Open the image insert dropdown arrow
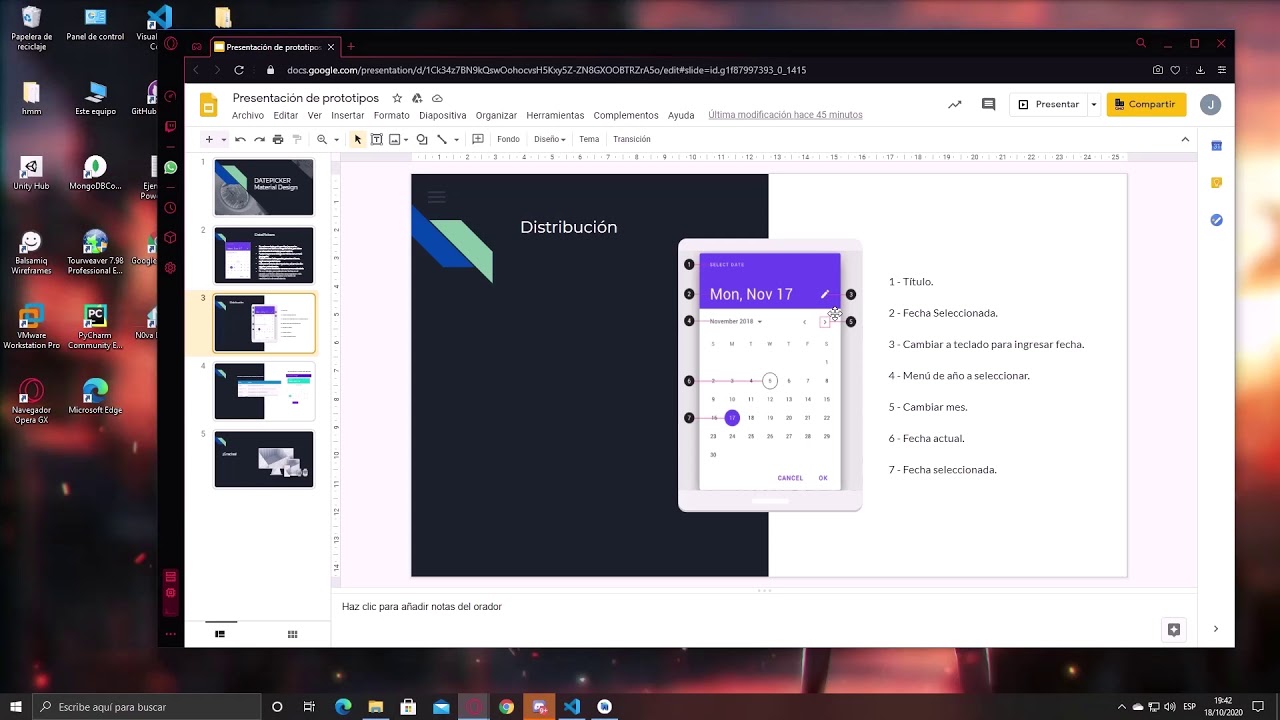The image size is (1280, 720). coord(406,139)
